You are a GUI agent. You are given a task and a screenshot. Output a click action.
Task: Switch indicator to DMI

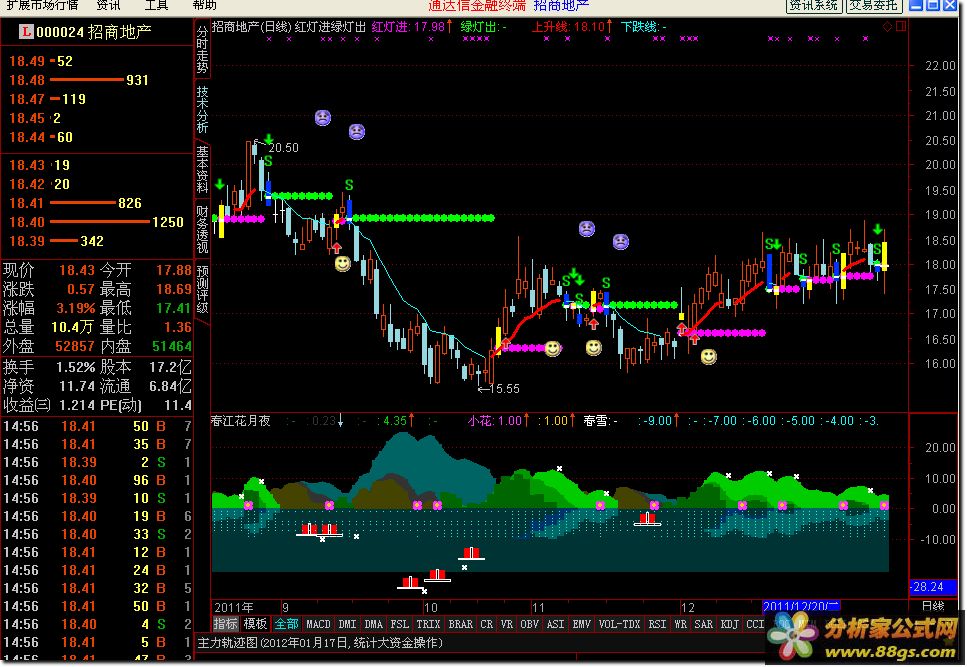(347, 624)
